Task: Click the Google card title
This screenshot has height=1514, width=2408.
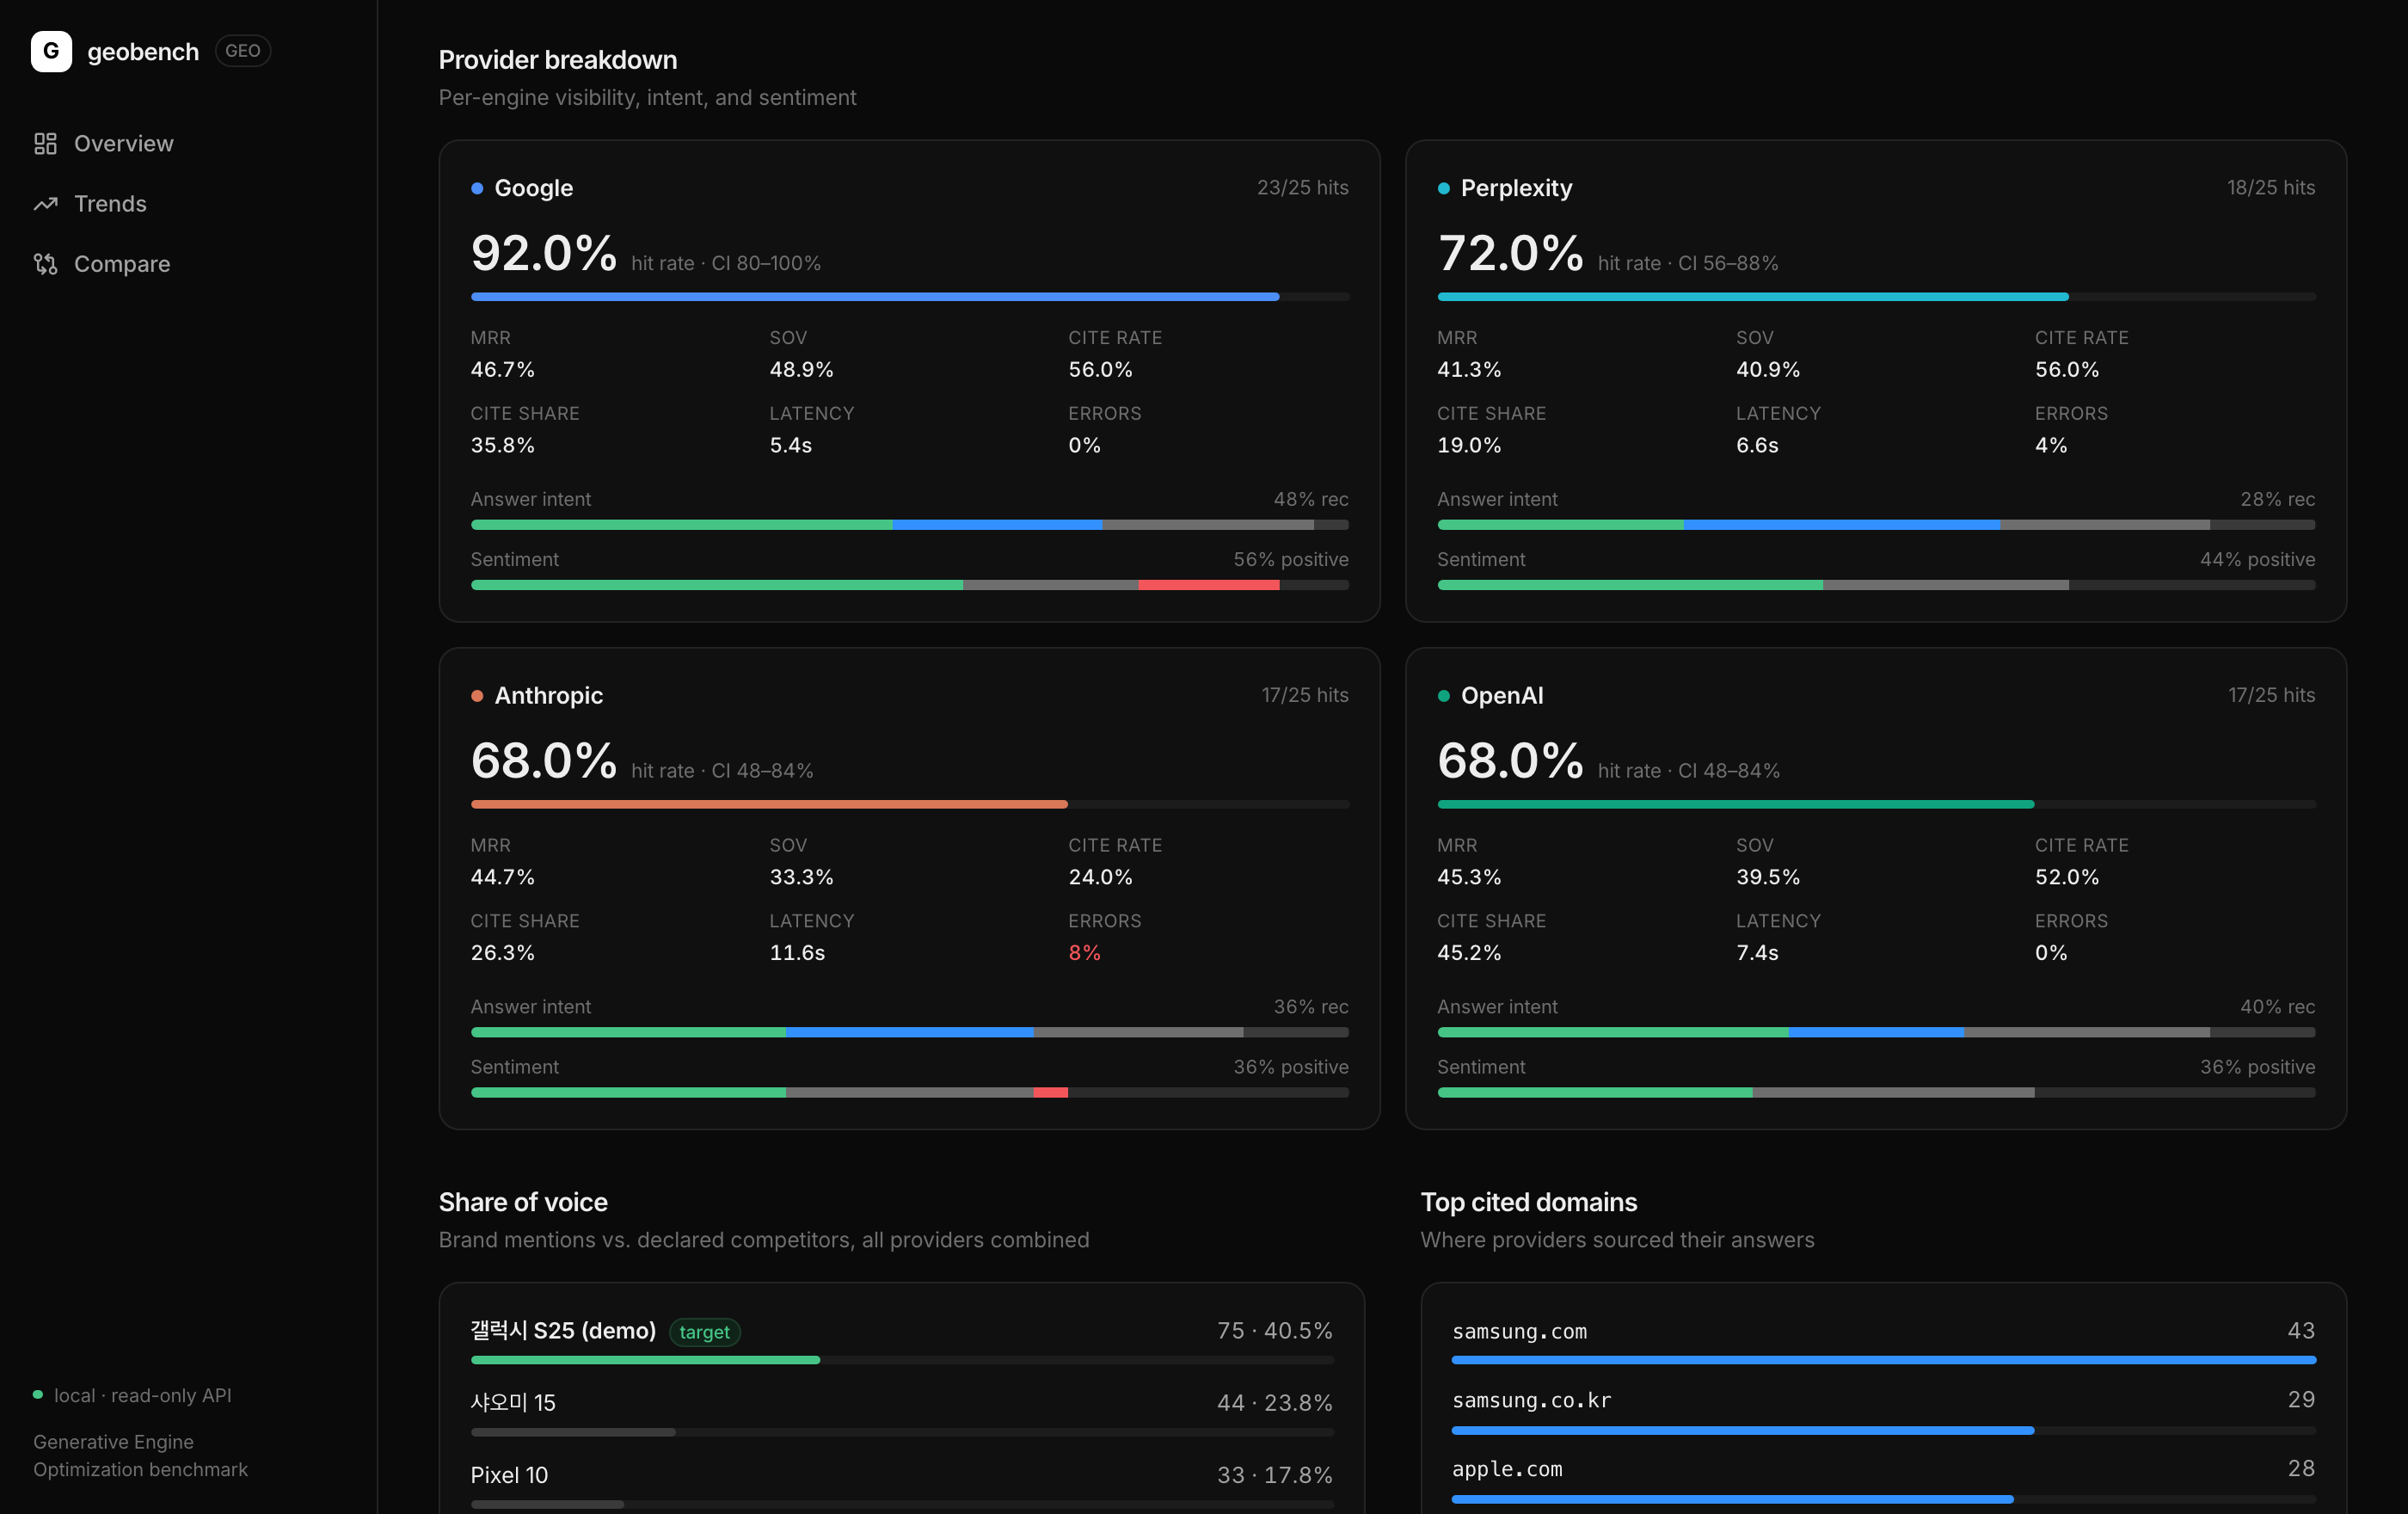Action: point(533,188)
